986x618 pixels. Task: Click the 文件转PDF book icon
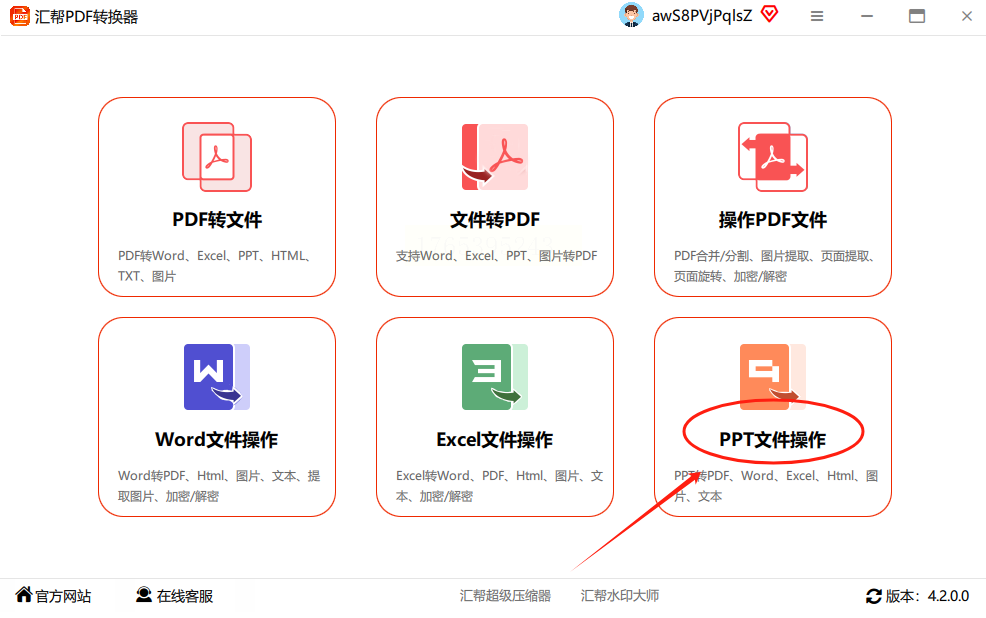click(x=495, y=157)
